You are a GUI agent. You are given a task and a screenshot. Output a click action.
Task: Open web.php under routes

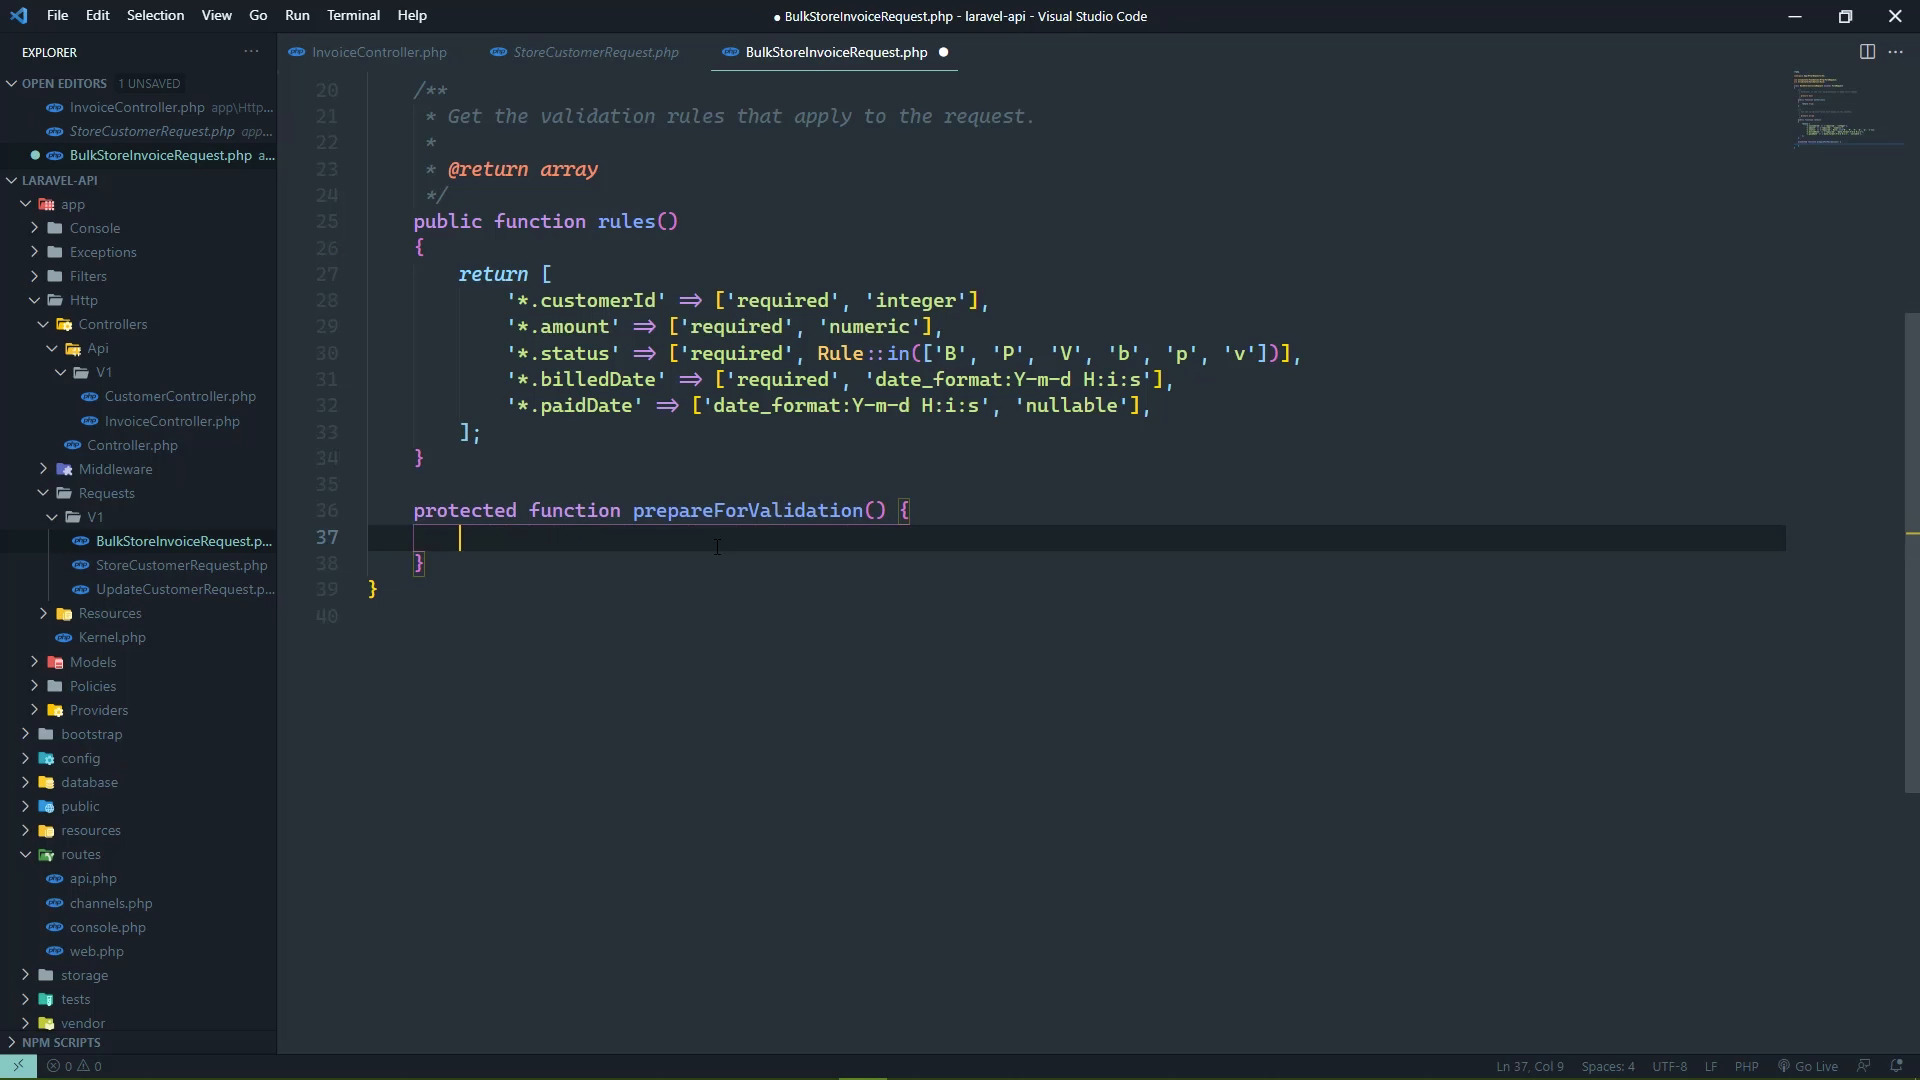[97, 951]
